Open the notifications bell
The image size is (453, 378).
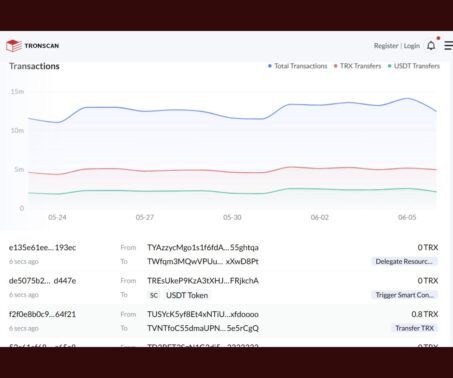[x=431, y=46]
